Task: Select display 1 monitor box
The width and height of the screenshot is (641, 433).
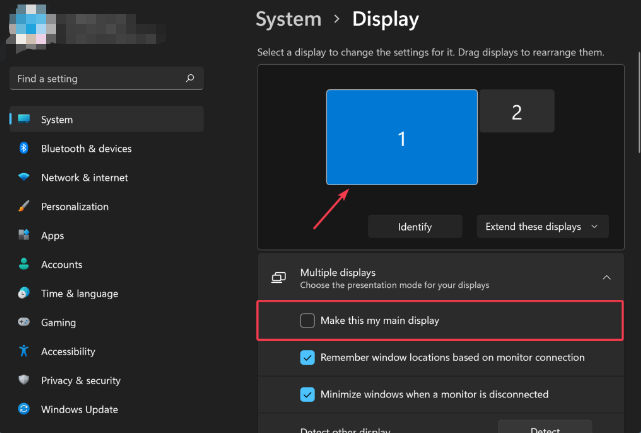Action: pyautogui.click(x=402, y=137)
